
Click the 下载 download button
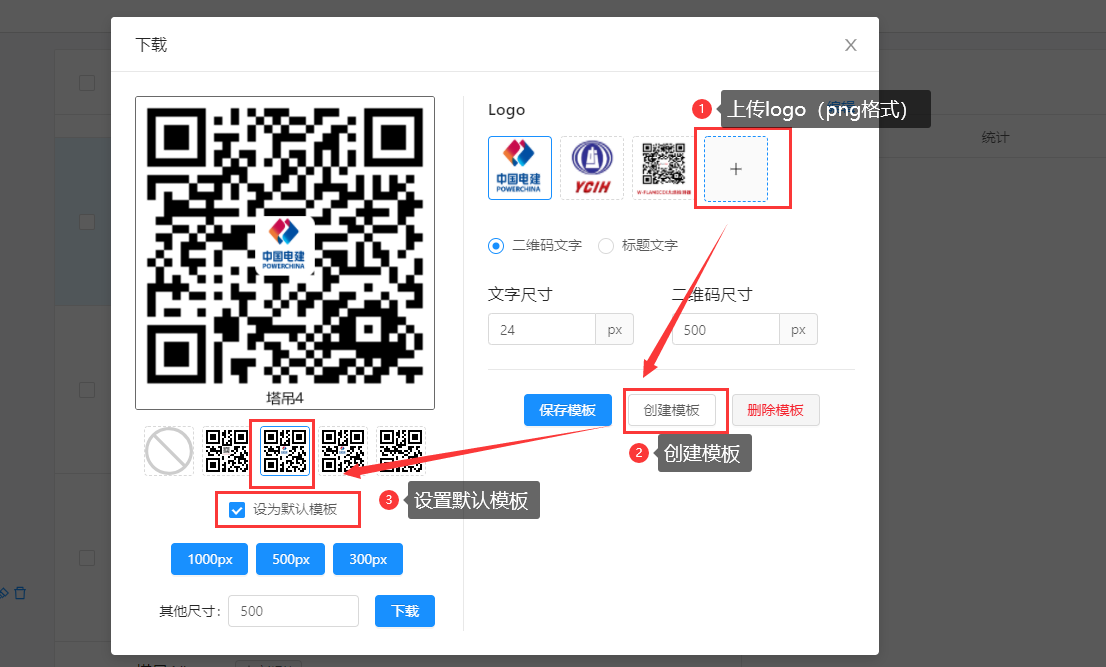coord(405,611)
